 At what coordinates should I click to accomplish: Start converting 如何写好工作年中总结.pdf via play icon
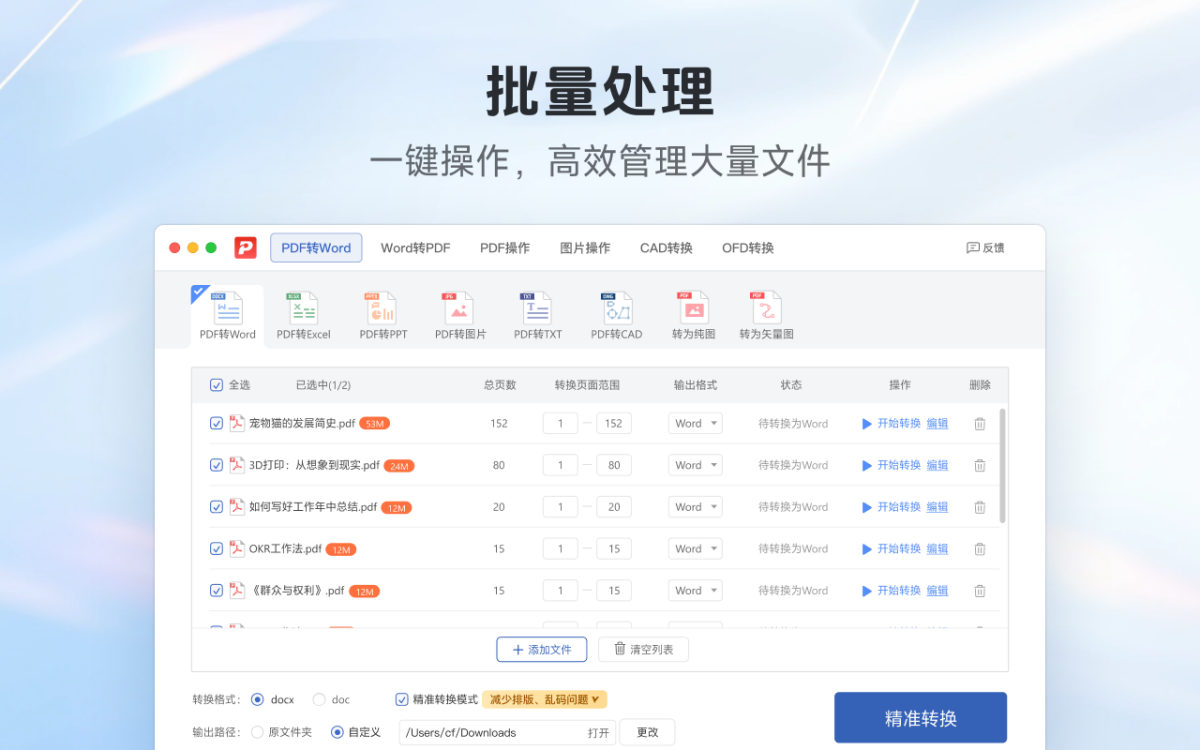867,507
